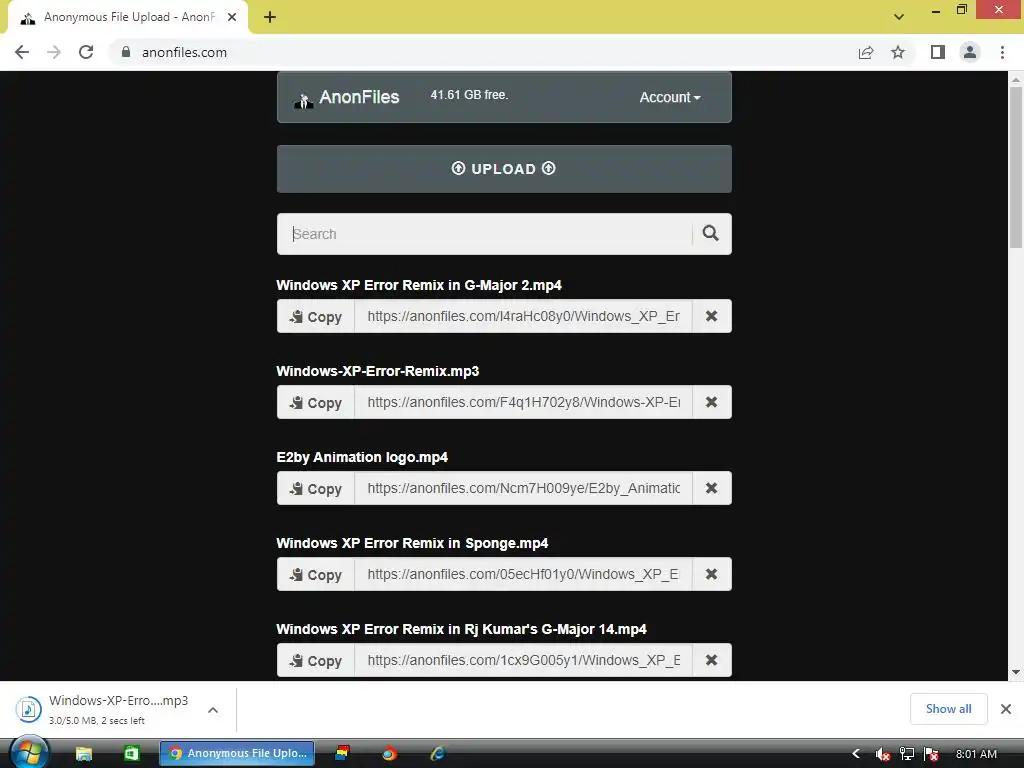Click the address bar URL anonfiles.com
The width and height of the screenshot is (1024, 768).
pyautogui.click(x=184, y=52)
